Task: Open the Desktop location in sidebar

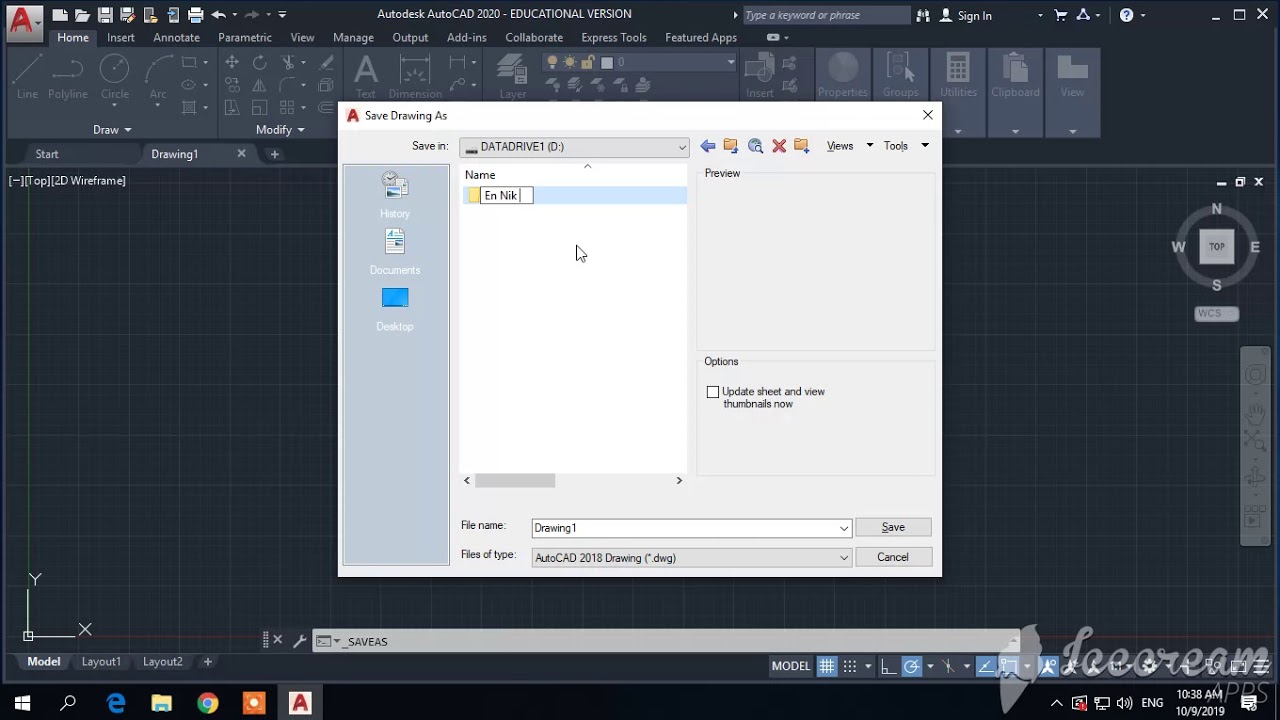Action: [395, 309]
